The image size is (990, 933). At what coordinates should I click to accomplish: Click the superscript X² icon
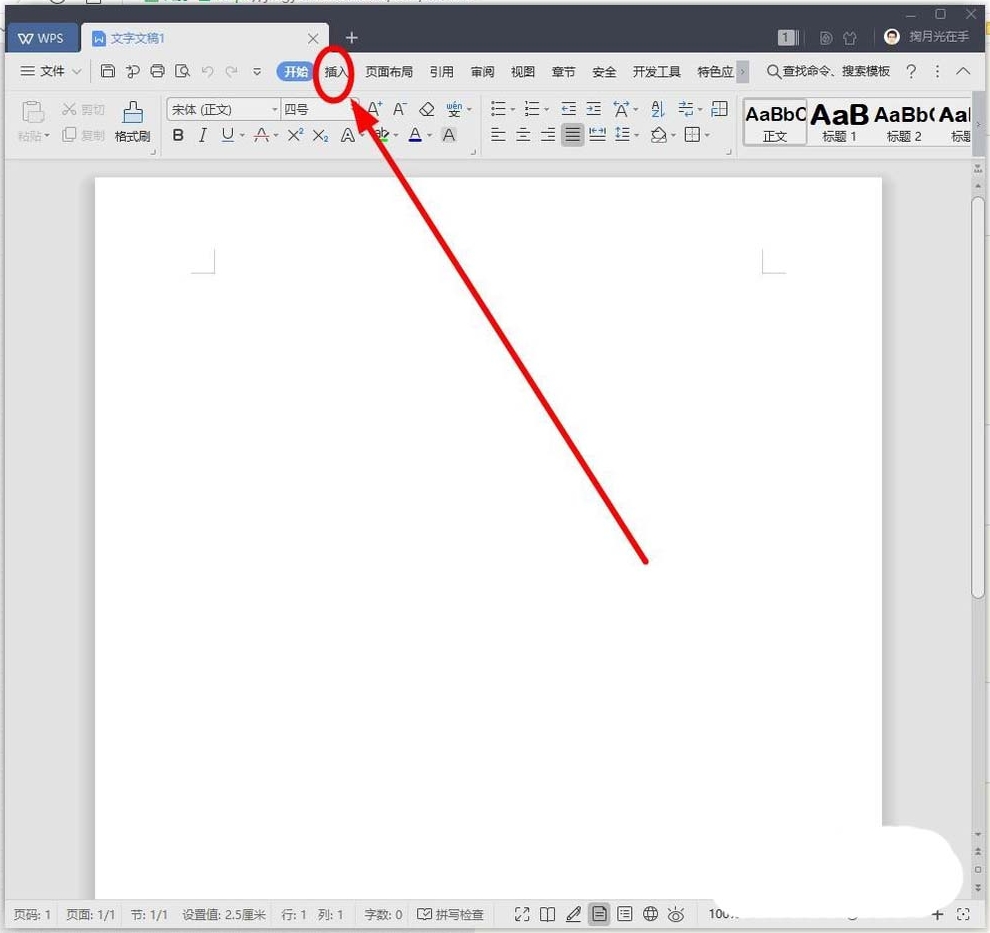tap(295, 135)
